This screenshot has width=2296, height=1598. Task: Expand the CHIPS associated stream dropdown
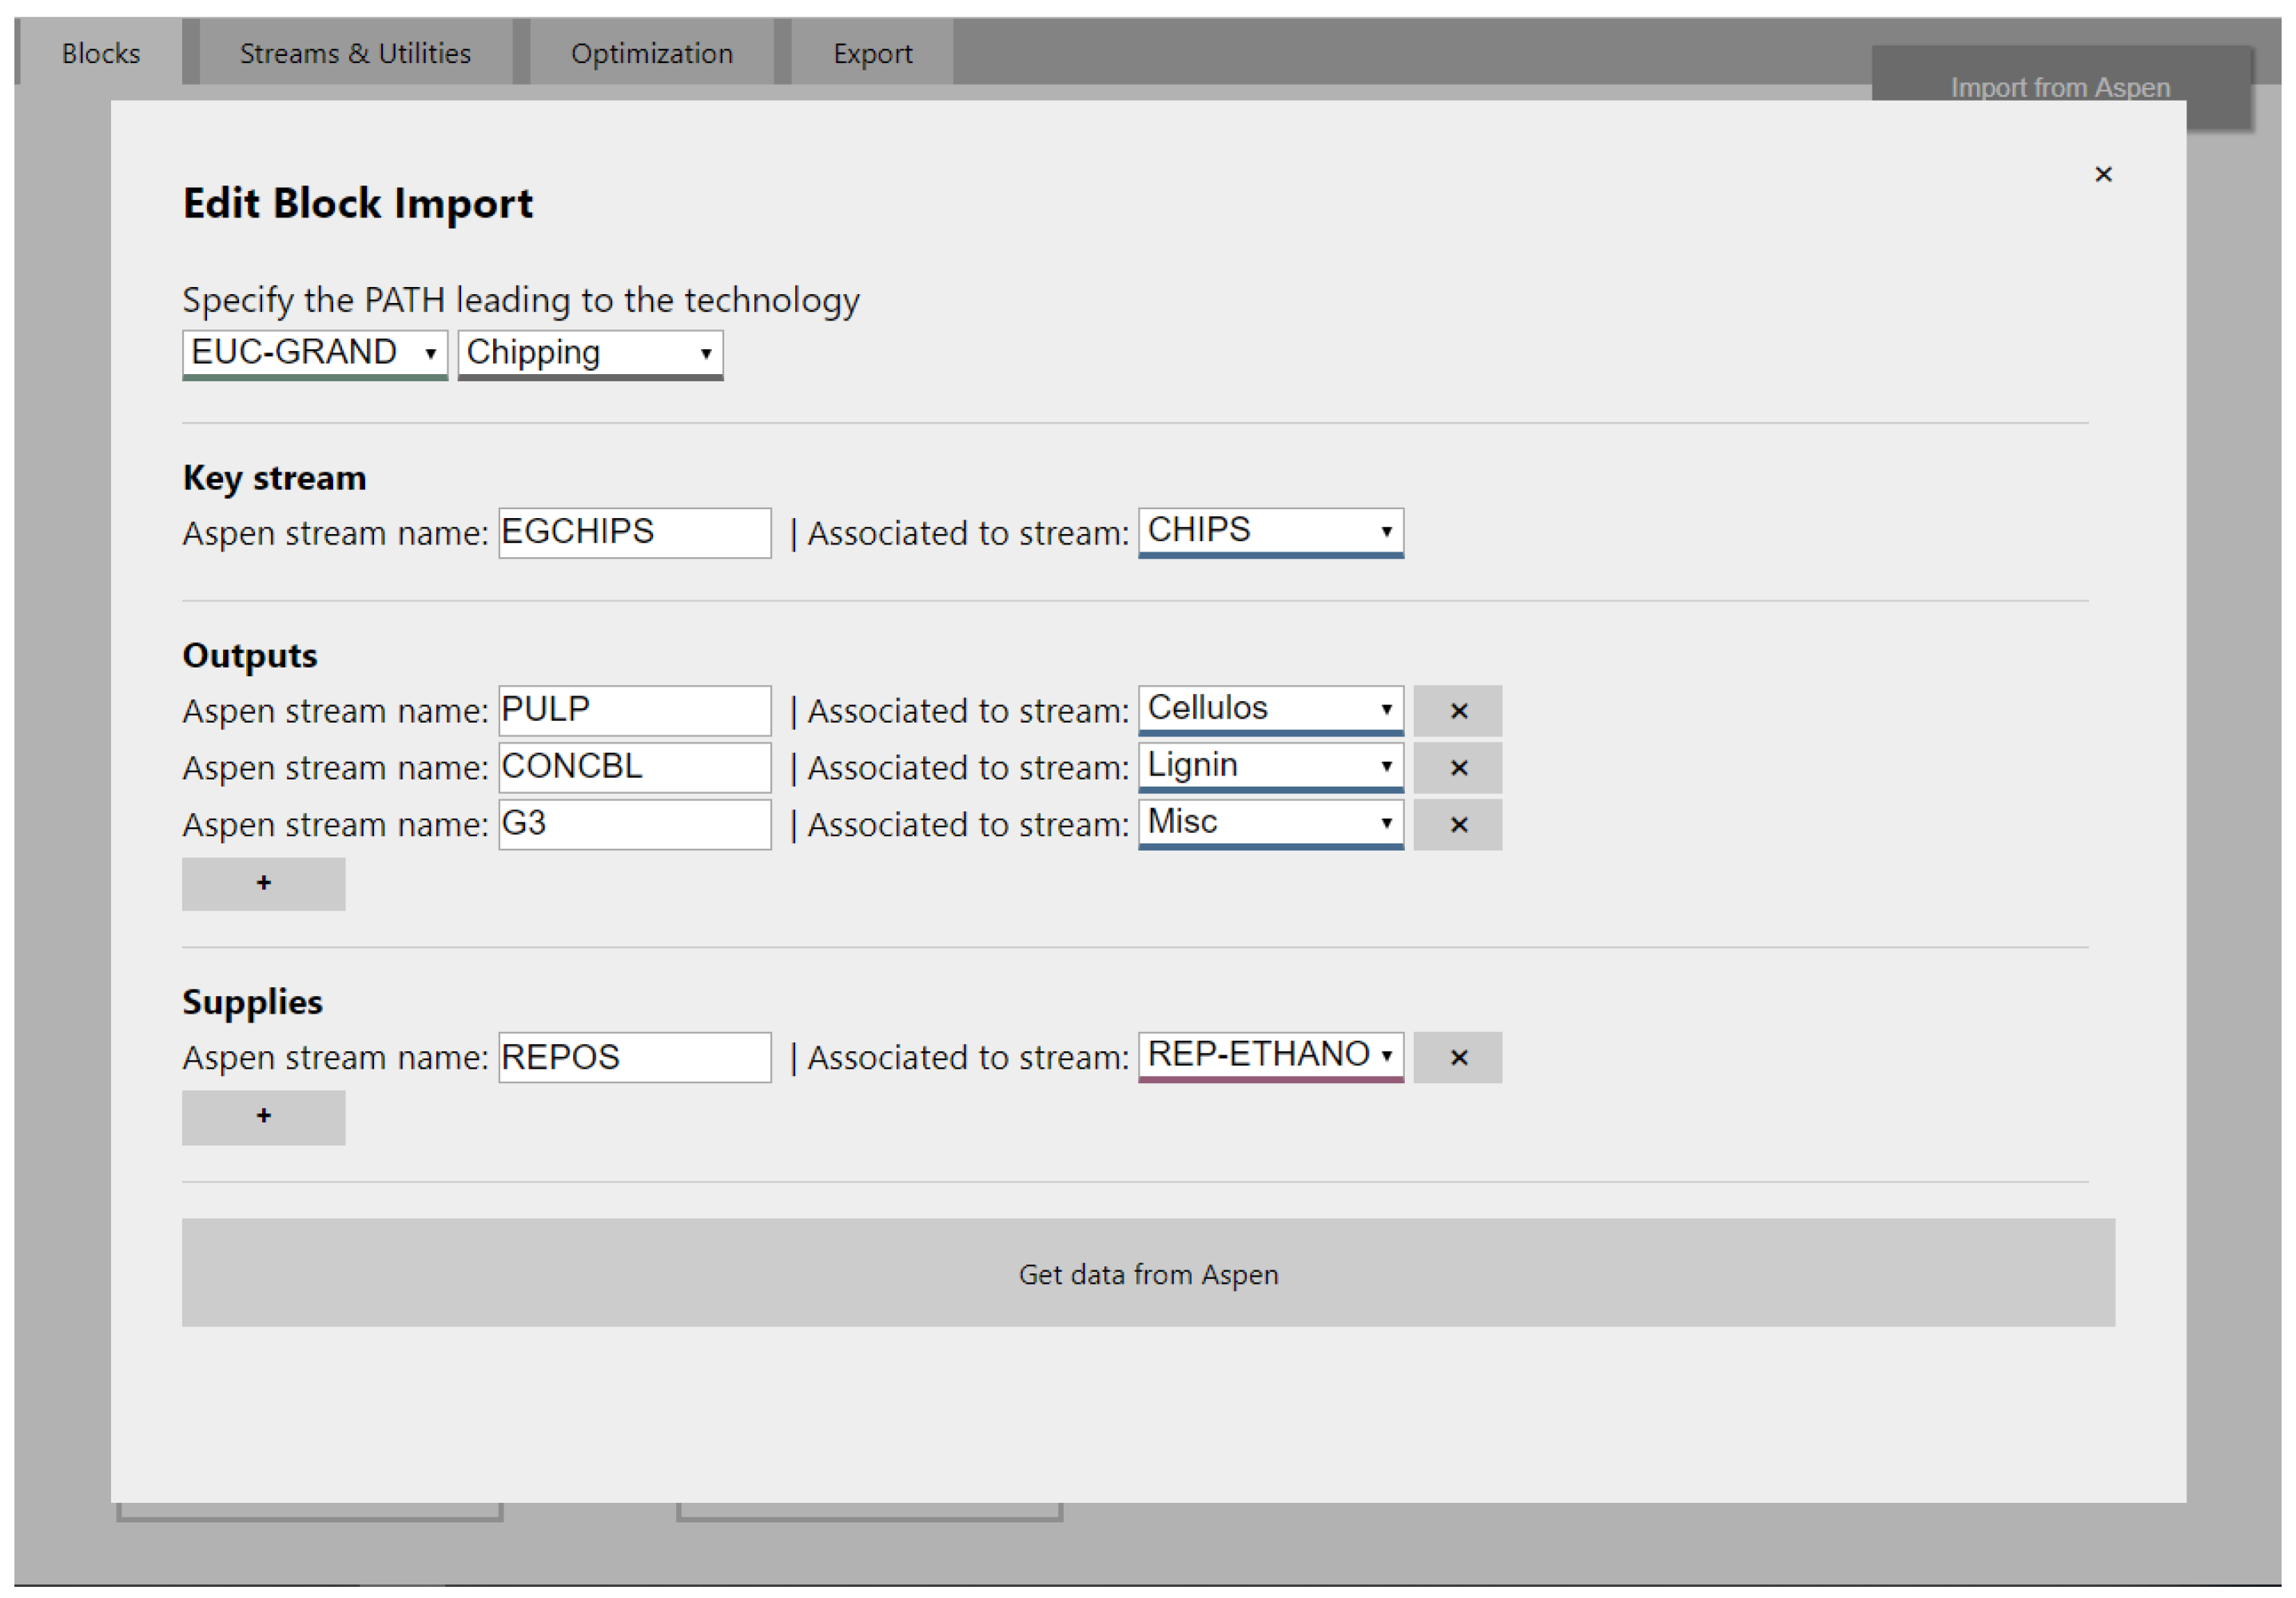(1270, 531)
